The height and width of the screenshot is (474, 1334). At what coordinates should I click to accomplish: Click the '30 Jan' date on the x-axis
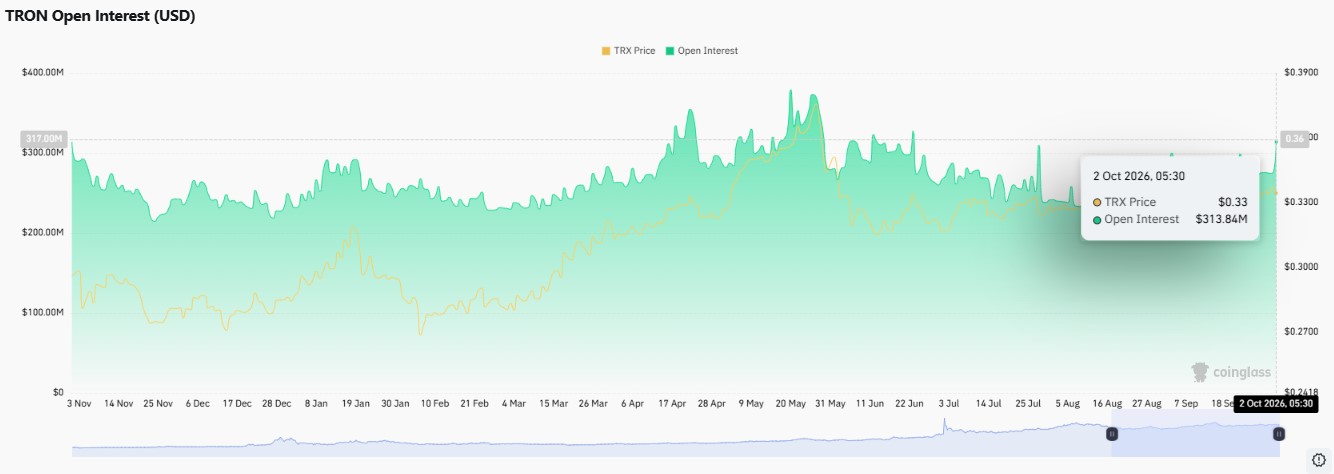pyautogui.click(x=395, y=404)
